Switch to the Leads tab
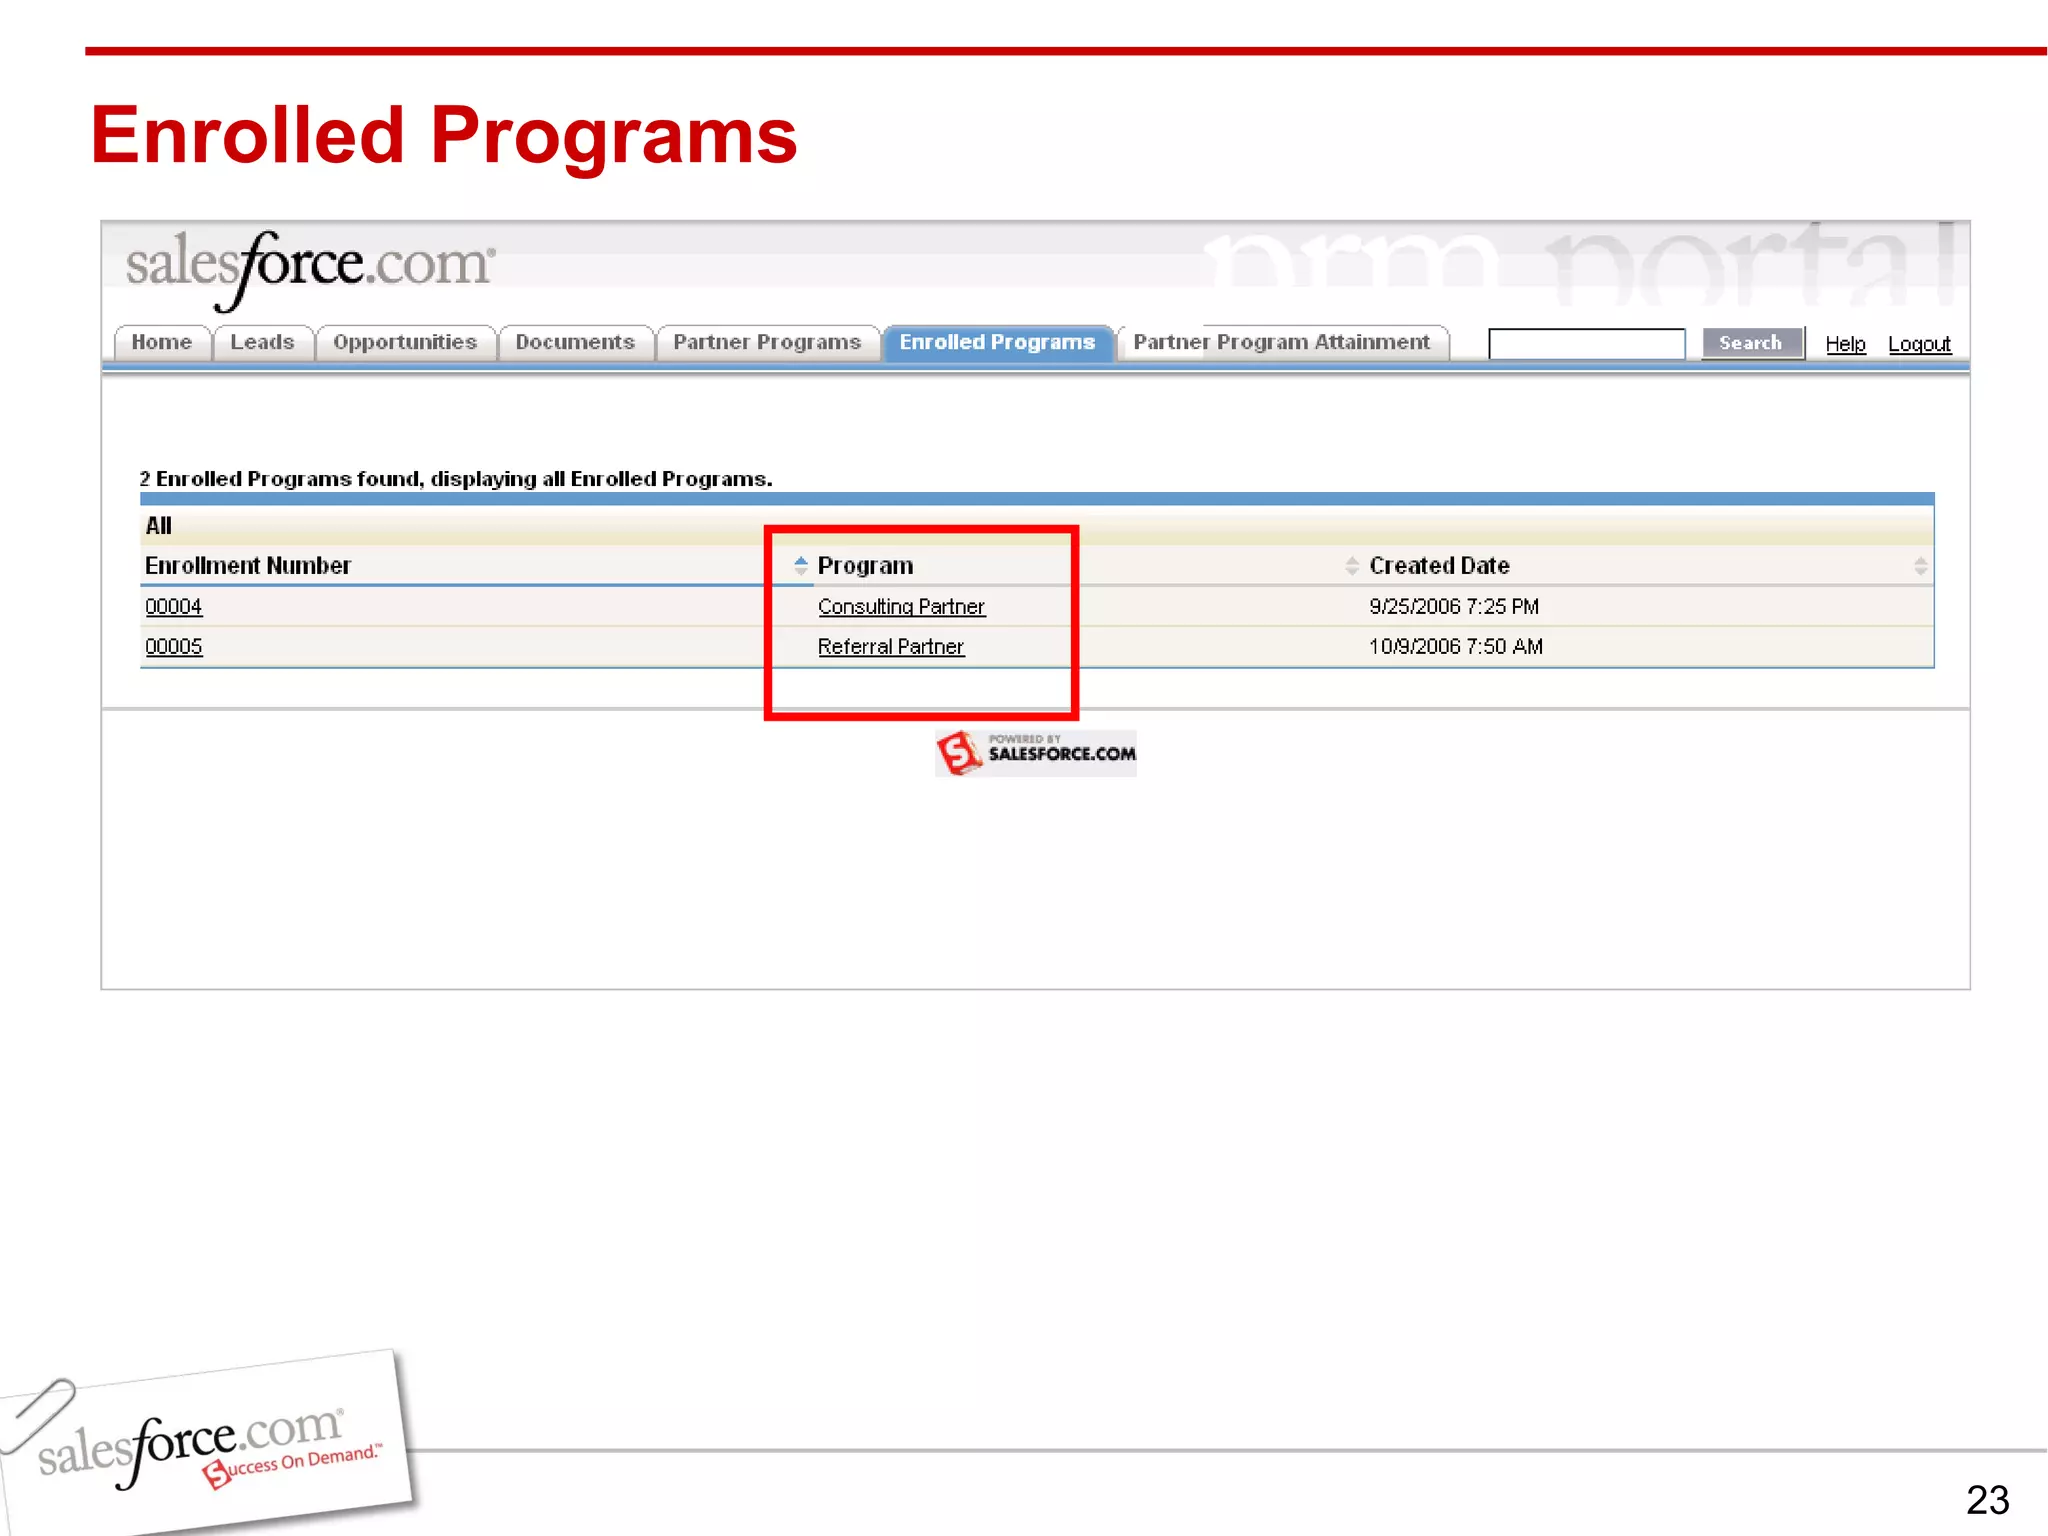 tap(263, 342)
